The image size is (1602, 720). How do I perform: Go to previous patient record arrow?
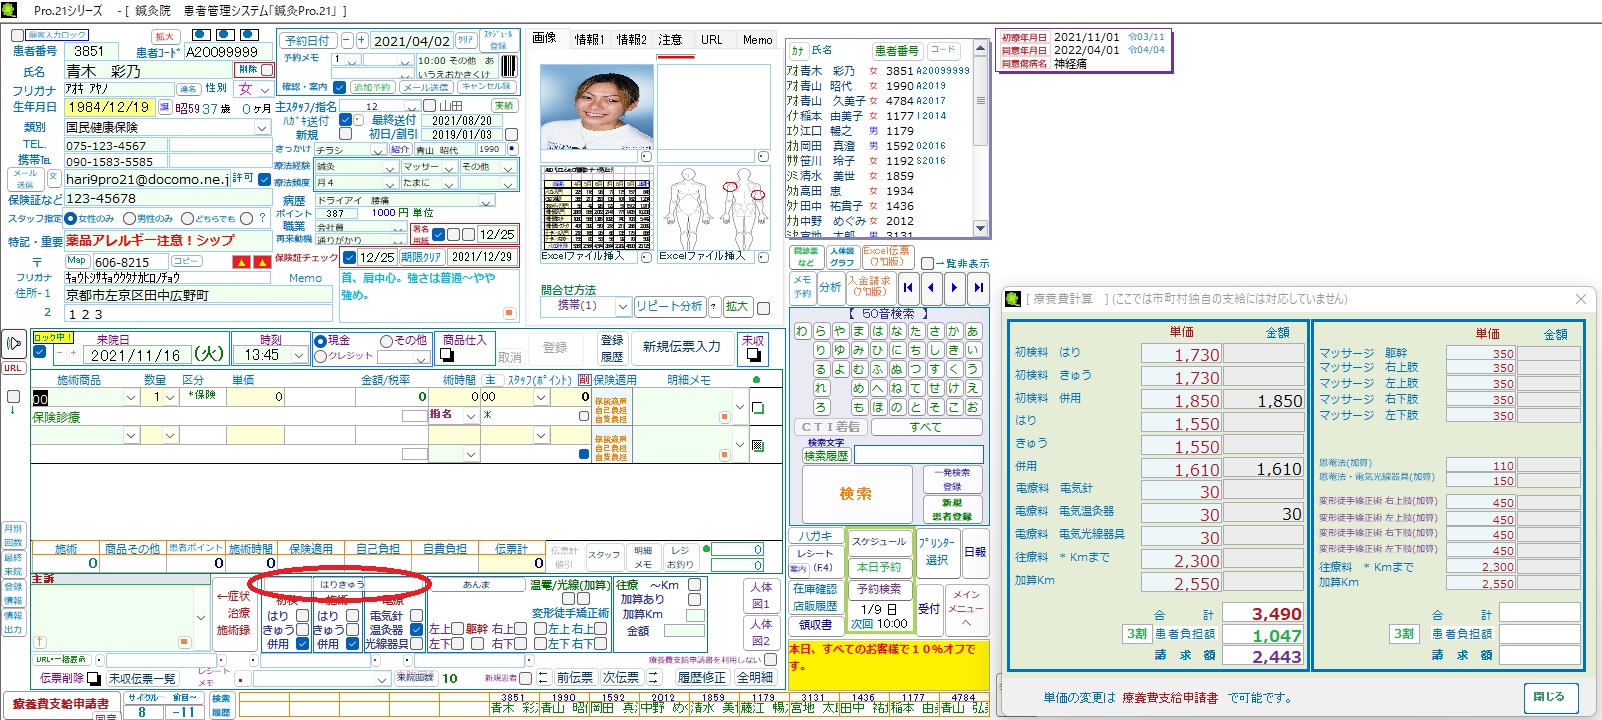tap(931, 288)
